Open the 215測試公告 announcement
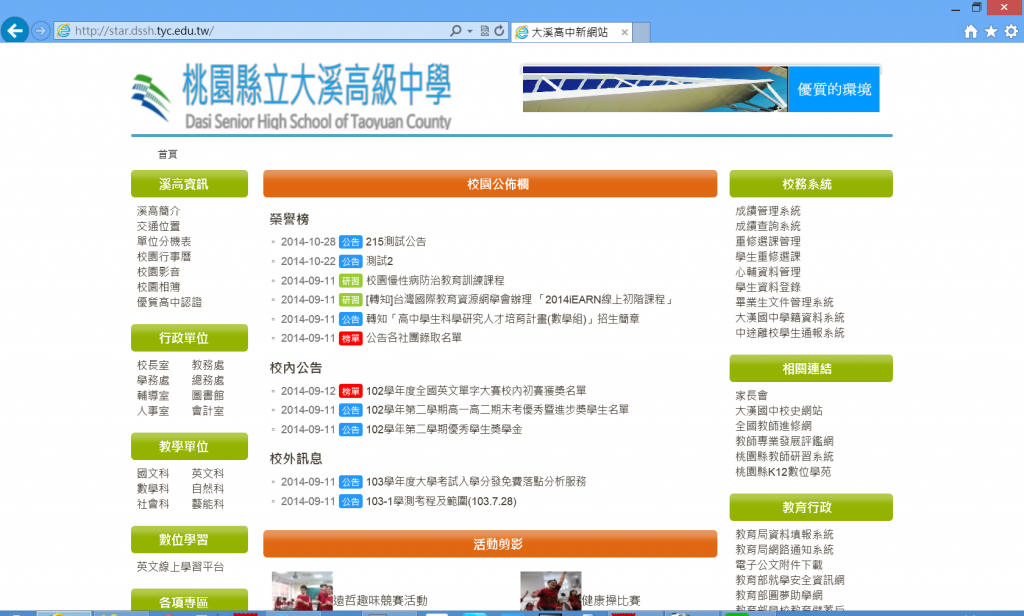Screen dimensions: 1024x616 pos(396,241)
